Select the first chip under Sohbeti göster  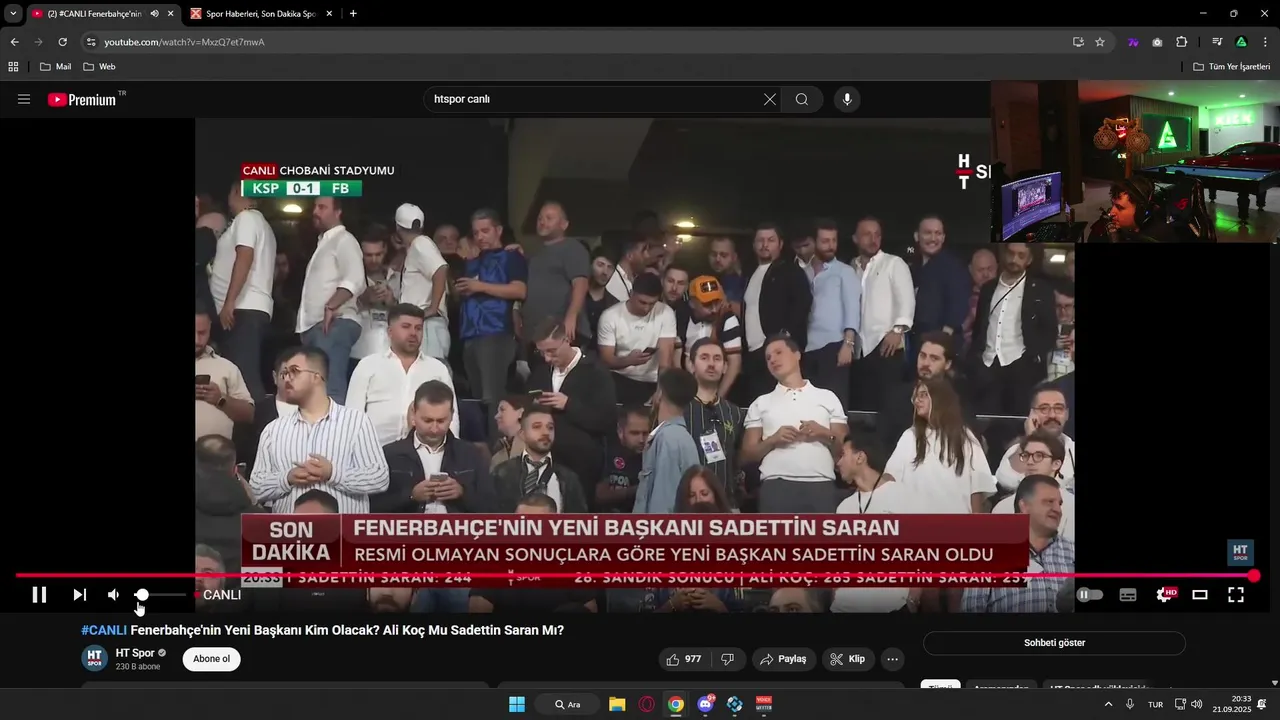coord(940,687)
